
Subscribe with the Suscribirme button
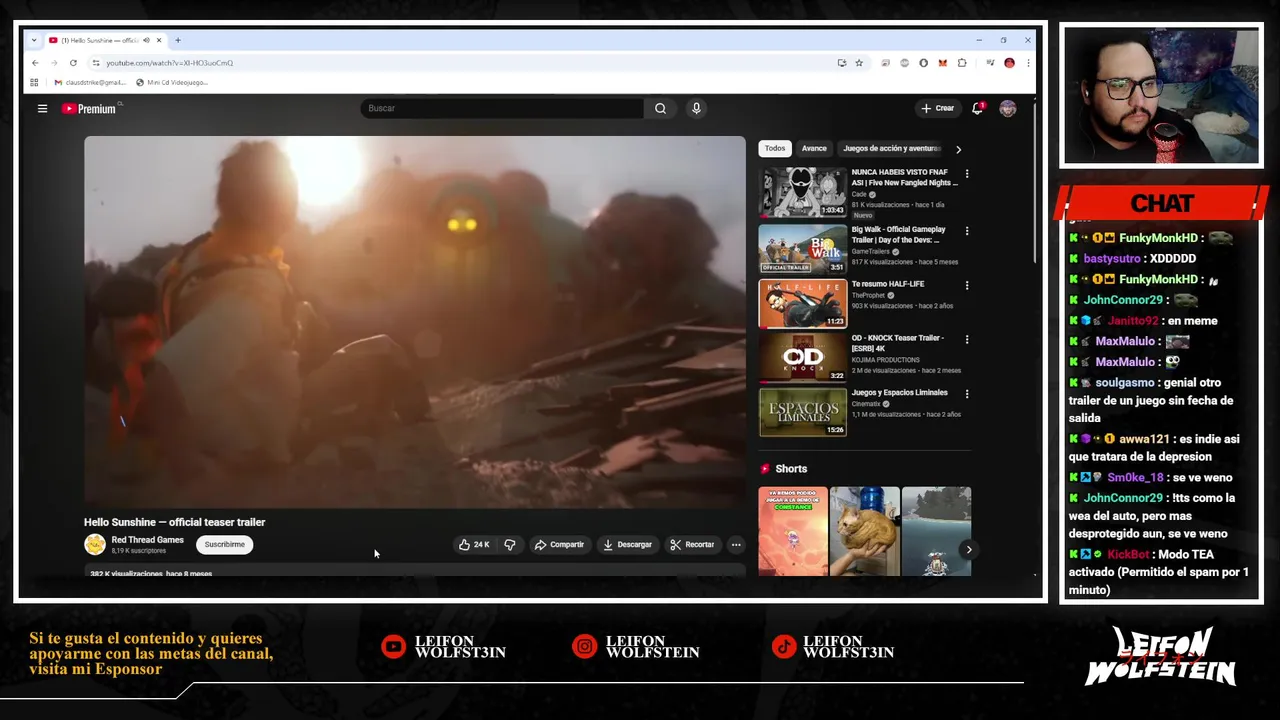(224, 545)
